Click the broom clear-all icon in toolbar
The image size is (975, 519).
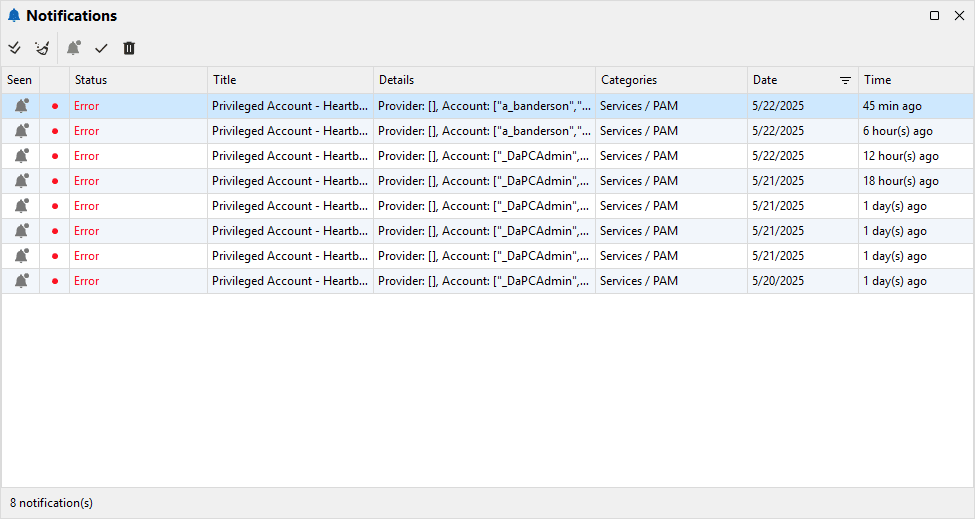pyautogui.click(x=42, y=48)
